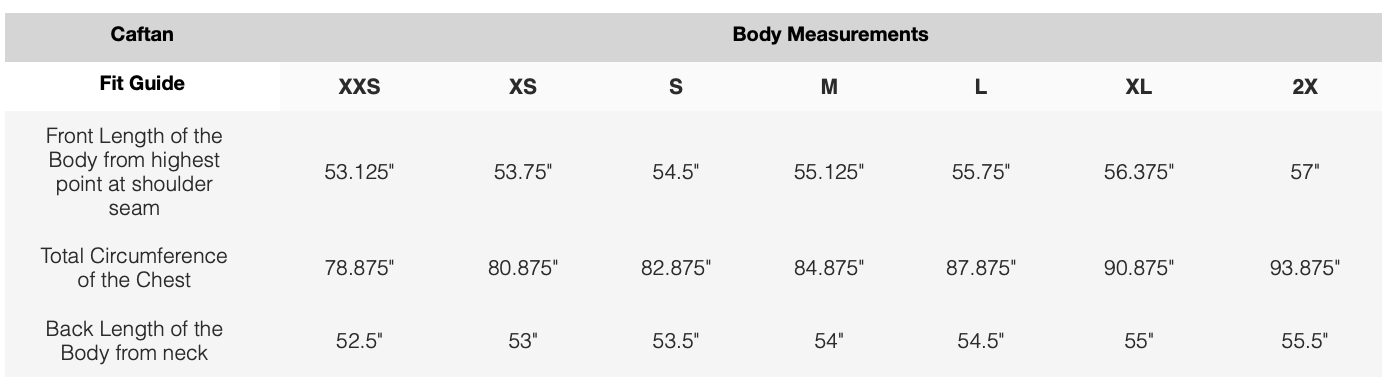Image resolution: width=1398 pixels, height=388 pixels.
Task: Click the L size column header
Action: tap(981, 87)
